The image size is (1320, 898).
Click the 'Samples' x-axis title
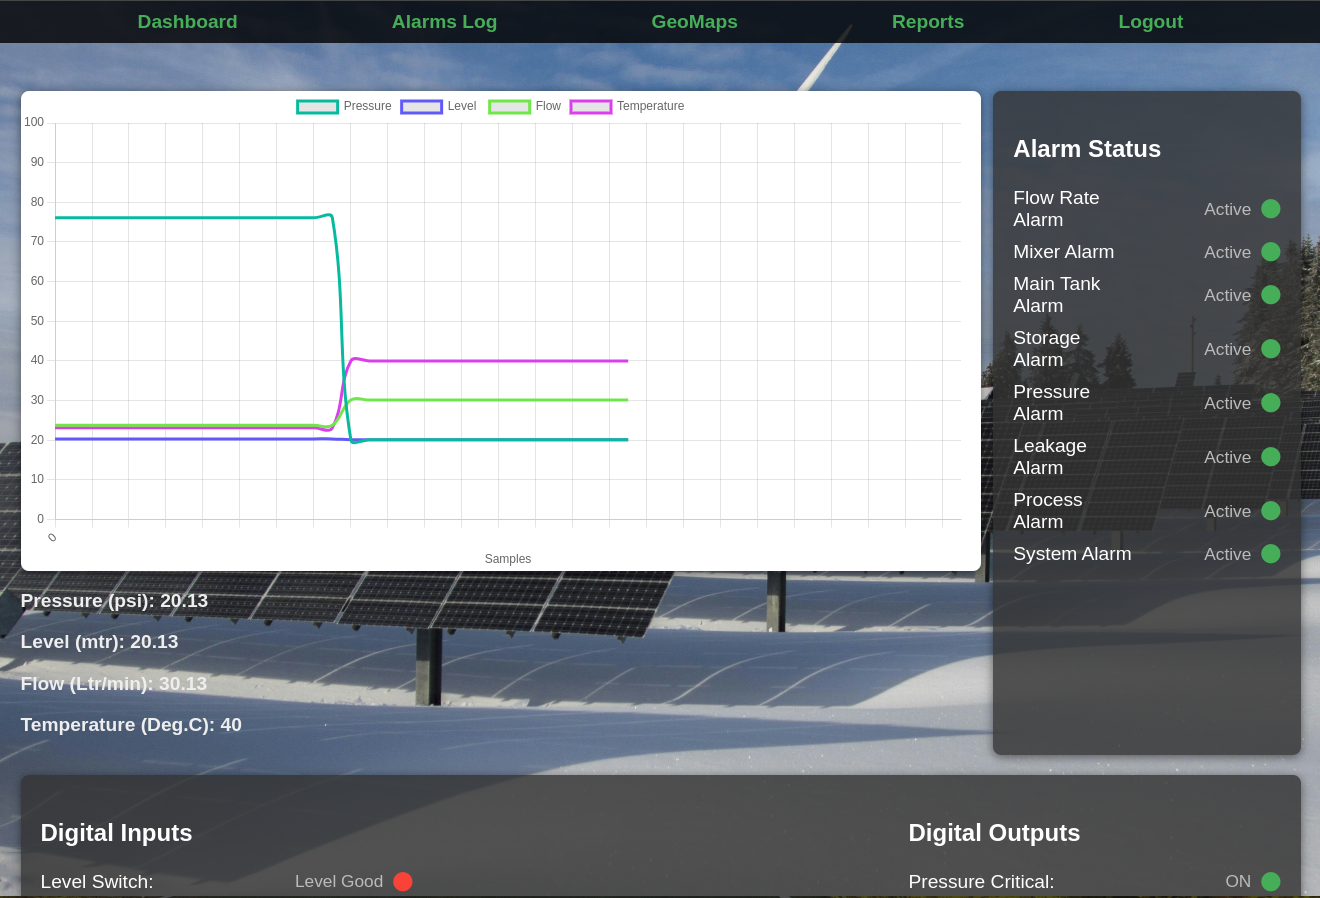508,559
